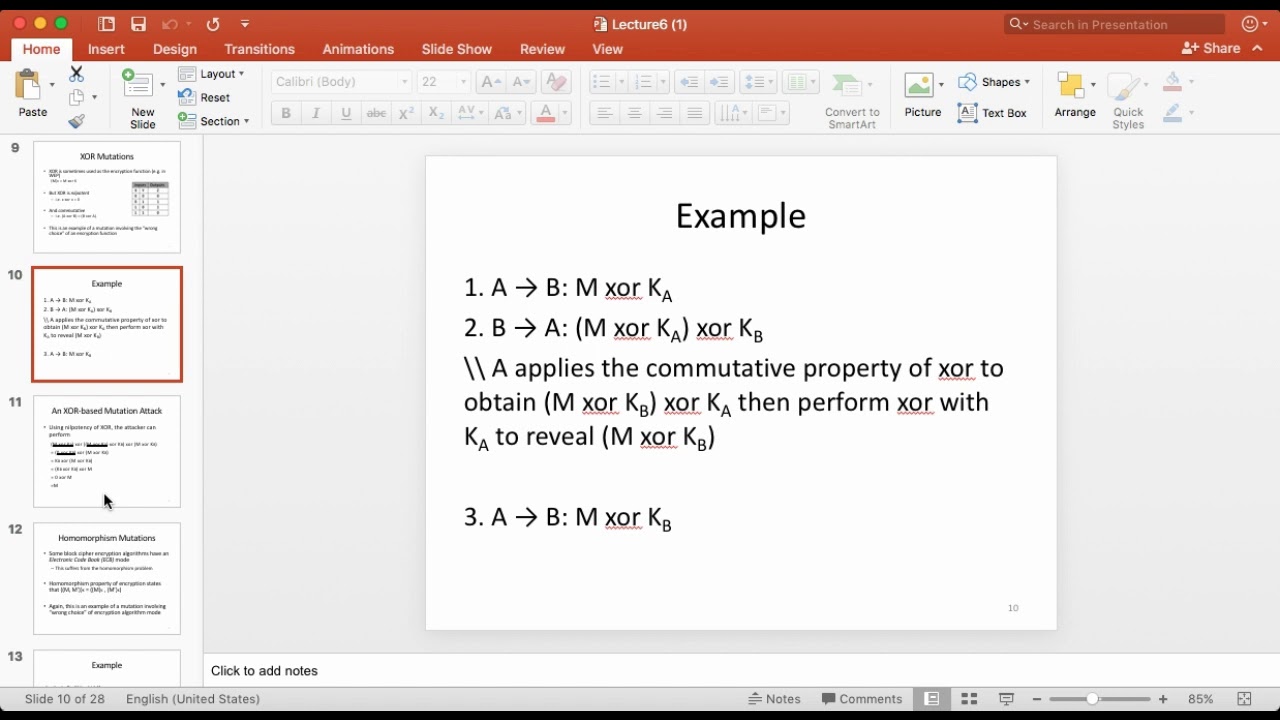This screenshot has width=1280, height=720.
Task: Switch to Slide Sorter view
Action: (969, 699)
